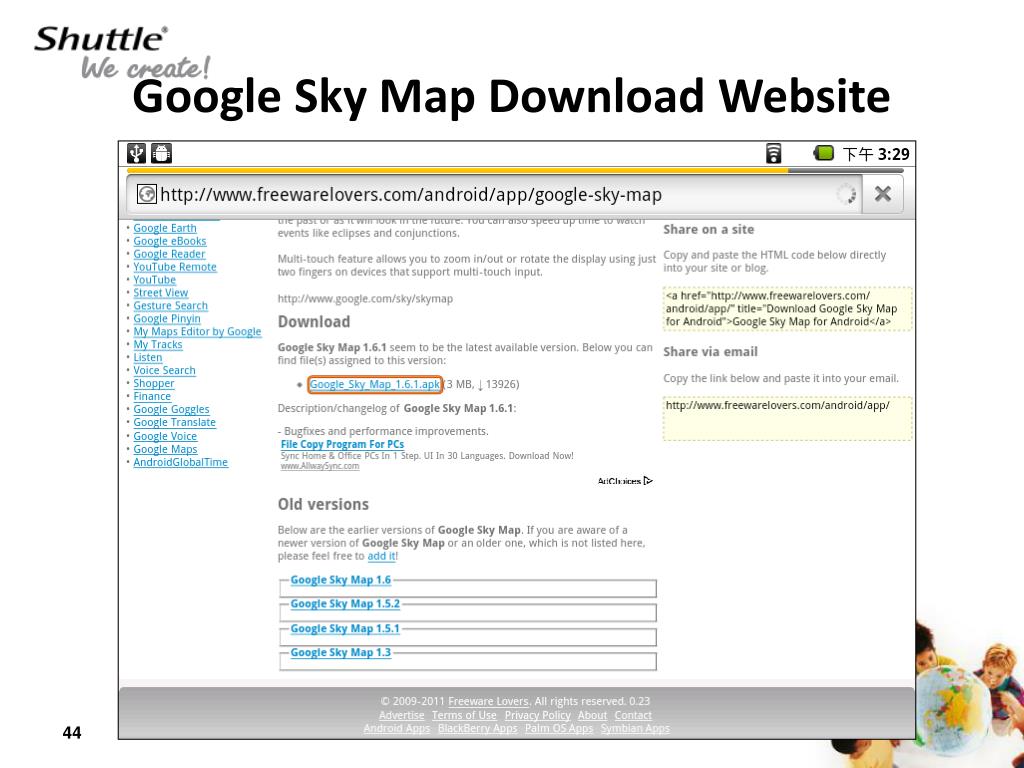1024x768 pixels.
Task: Open Palm OS Apps footer link
Action: point(559,729)
